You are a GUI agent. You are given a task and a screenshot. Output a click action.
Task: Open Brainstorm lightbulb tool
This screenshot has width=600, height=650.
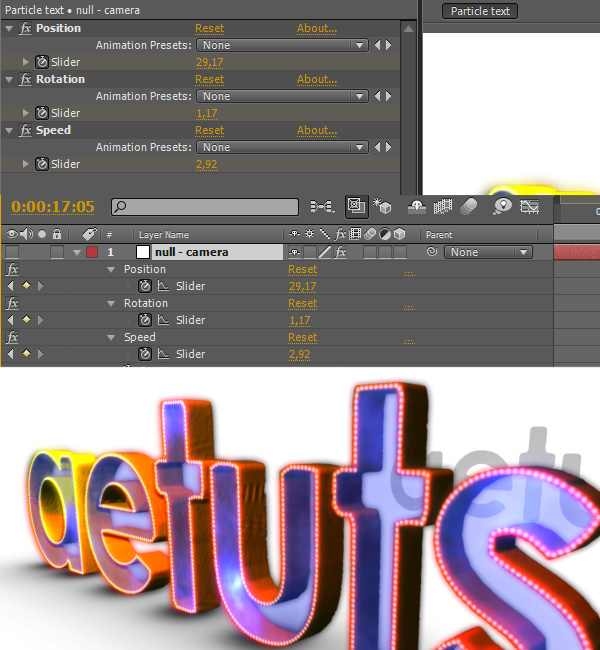(502, 206)
